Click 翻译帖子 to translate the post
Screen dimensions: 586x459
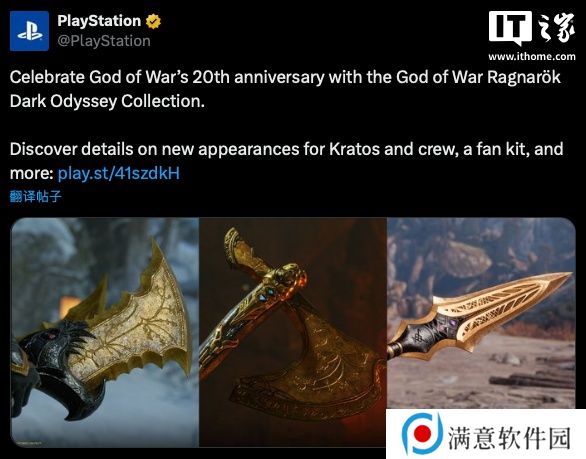coord(36,196)
